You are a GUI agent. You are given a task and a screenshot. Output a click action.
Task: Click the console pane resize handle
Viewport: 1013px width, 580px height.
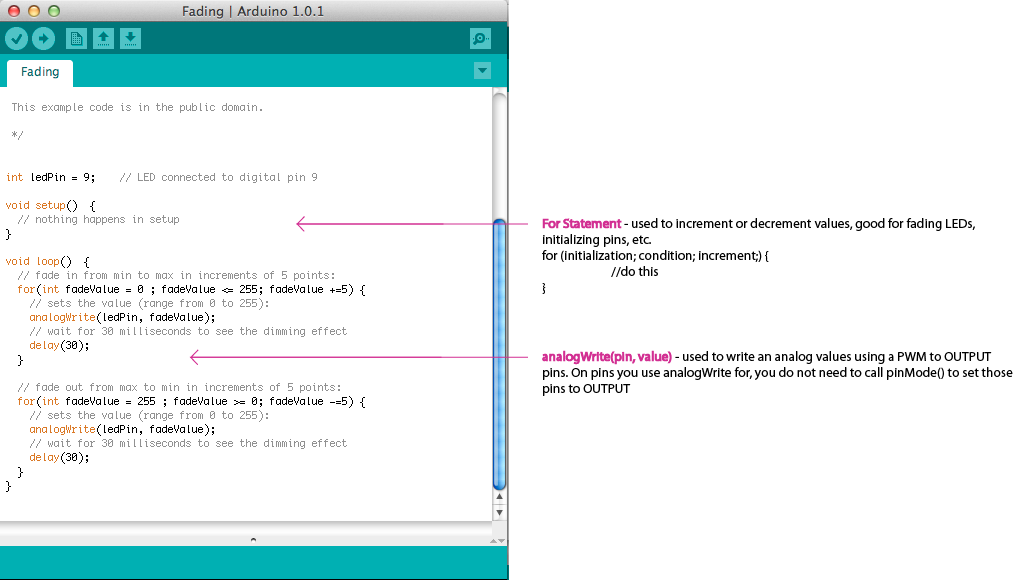[x=253, y=539]
